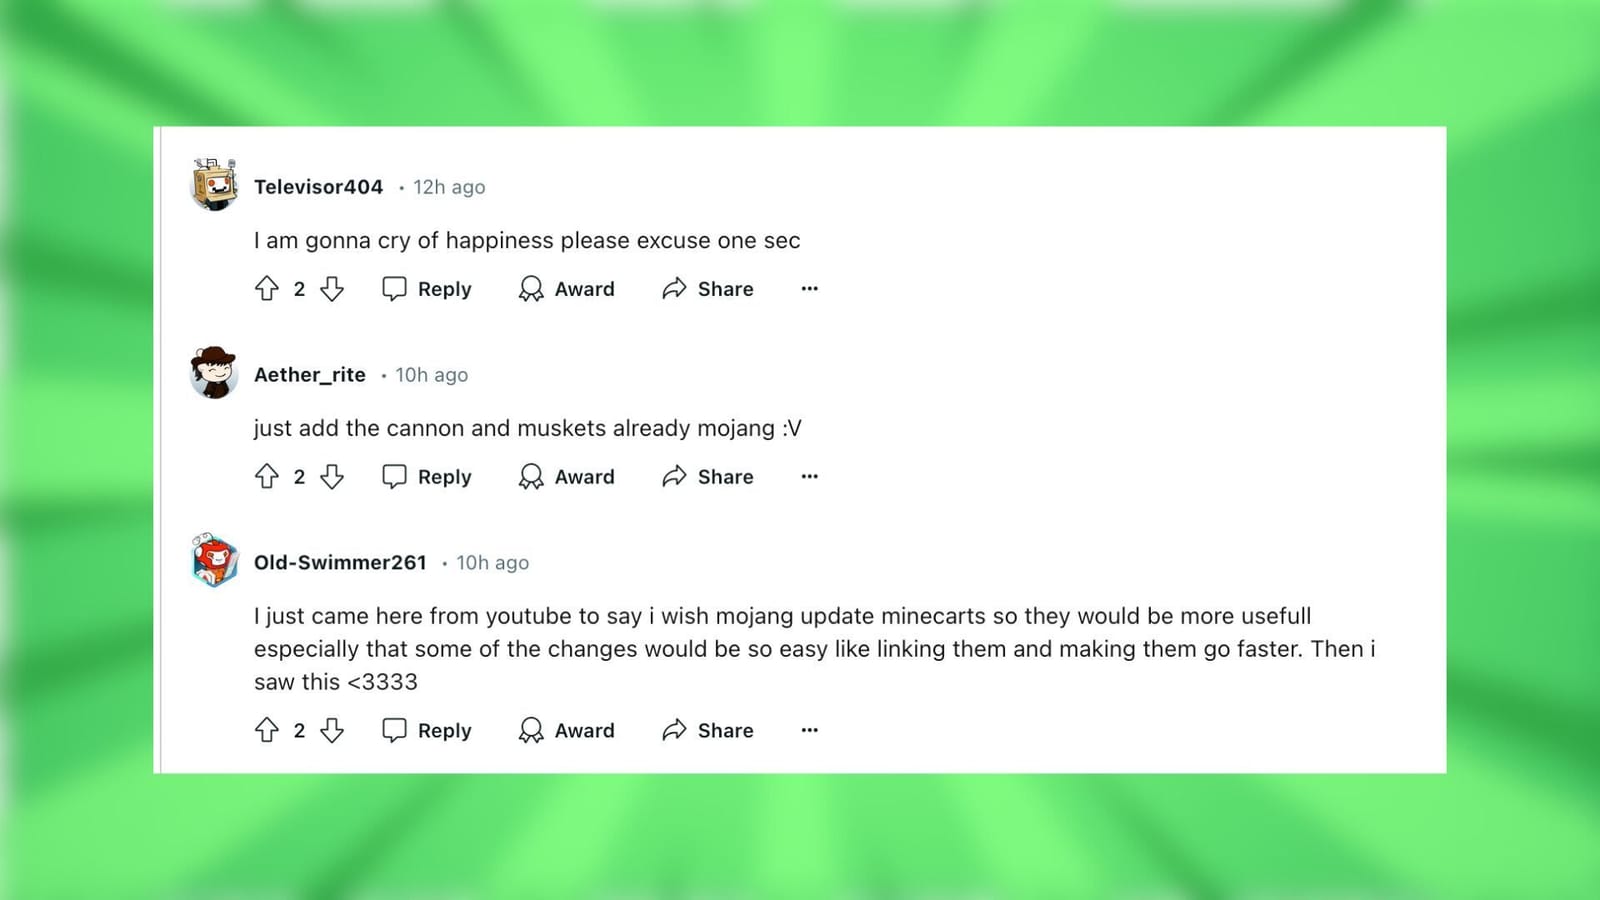The width and height of the screenshot is (1600, 900).
Task: Downvote Old-Swimmer261's comment
Action: click(x=332, y=731)
